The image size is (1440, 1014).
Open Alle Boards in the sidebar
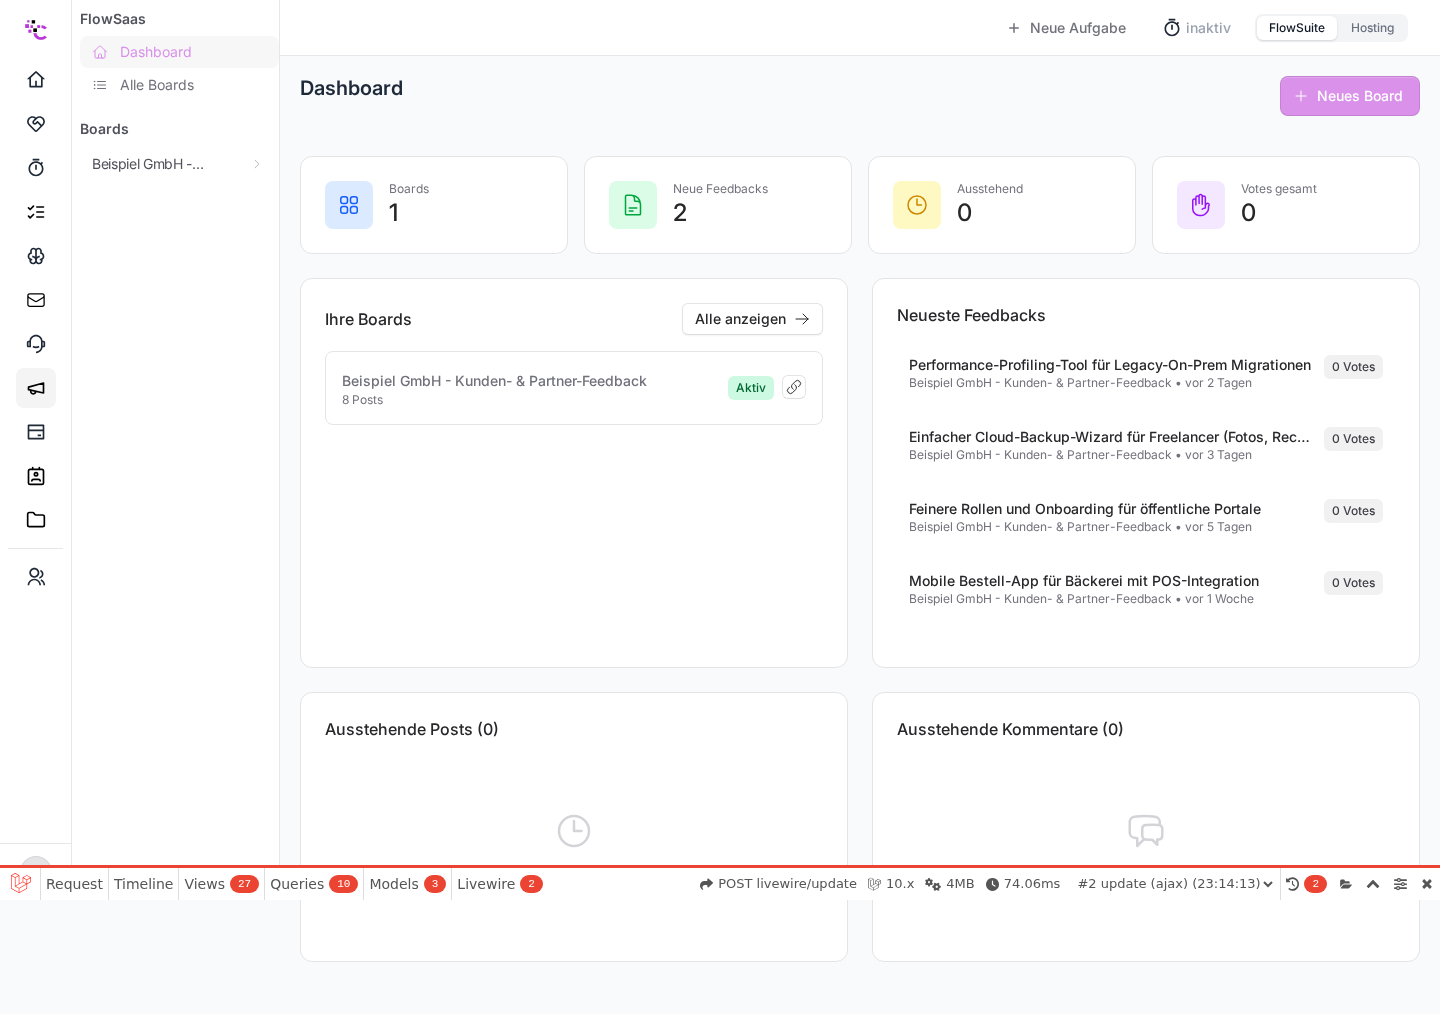[179, 85]
